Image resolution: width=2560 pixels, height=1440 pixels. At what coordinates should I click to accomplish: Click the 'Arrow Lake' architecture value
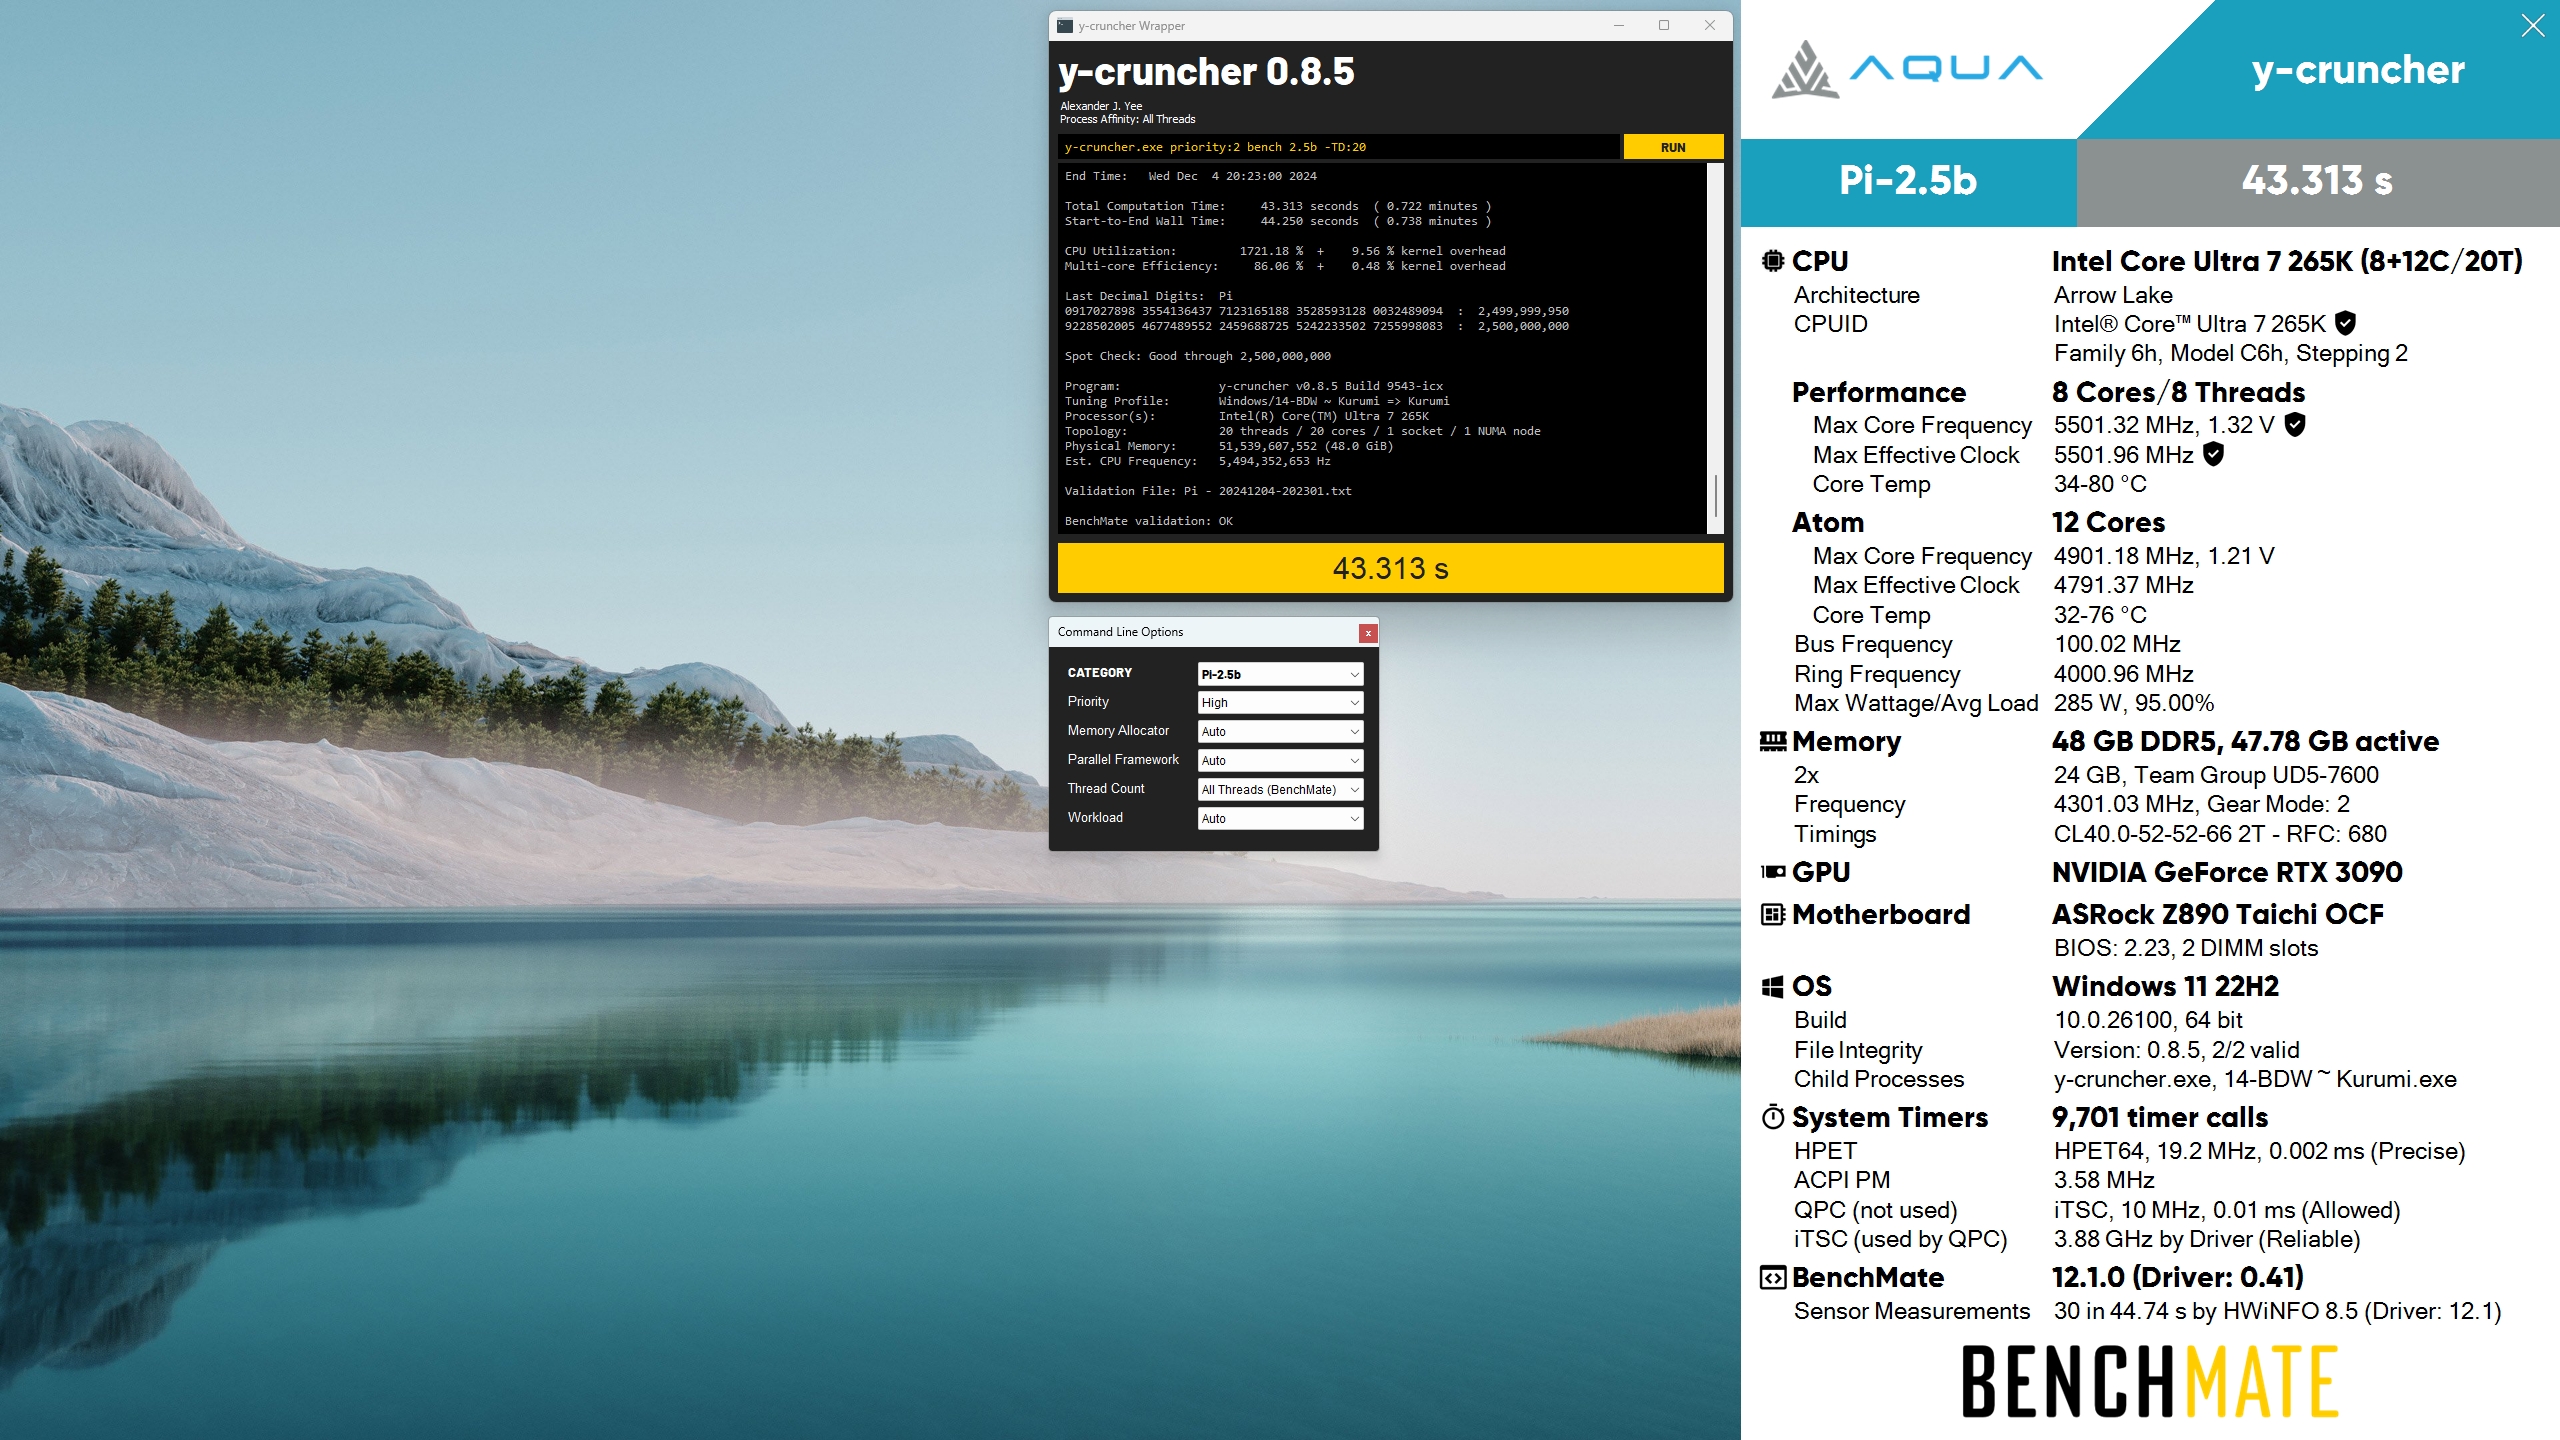[x=2113, y=295]
